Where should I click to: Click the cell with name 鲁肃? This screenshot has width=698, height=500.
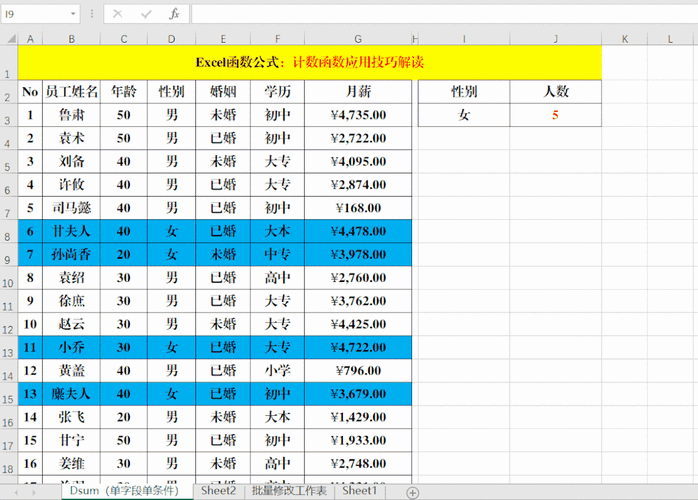tap(72, 115)
